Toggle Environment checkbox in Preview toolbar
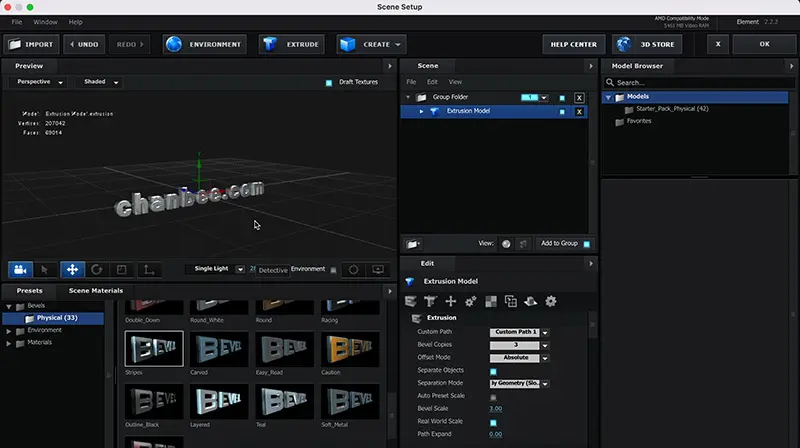Image resolution: width=800 pixels, height=448 pixels. pyautogui.click(x=333, y=270)
